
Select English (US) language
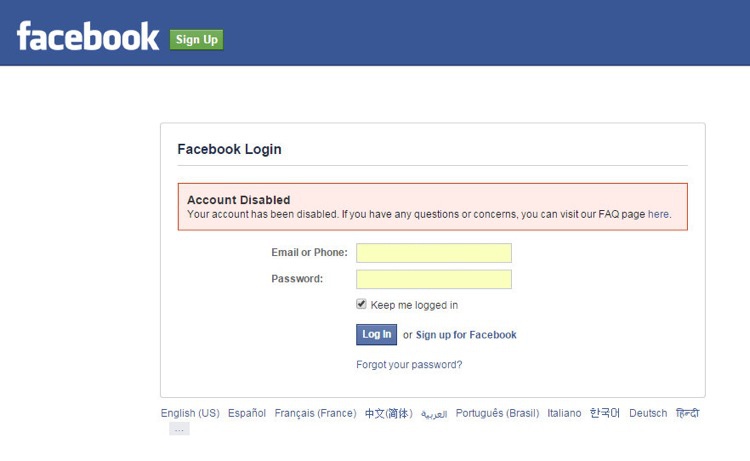190,413
